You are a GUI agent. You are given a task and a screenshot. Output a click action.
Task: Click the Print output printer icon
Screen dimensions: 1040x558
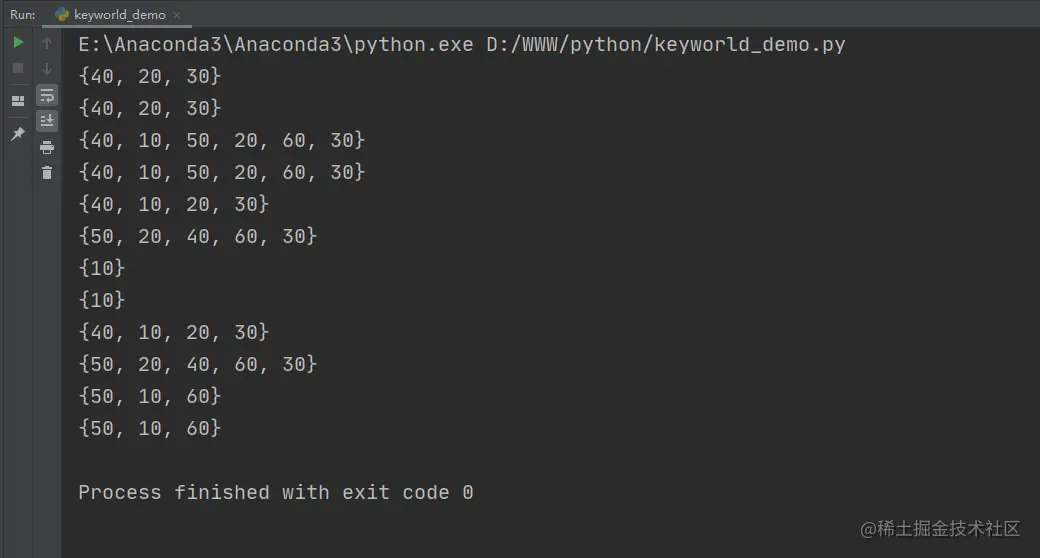click(46, 147)
